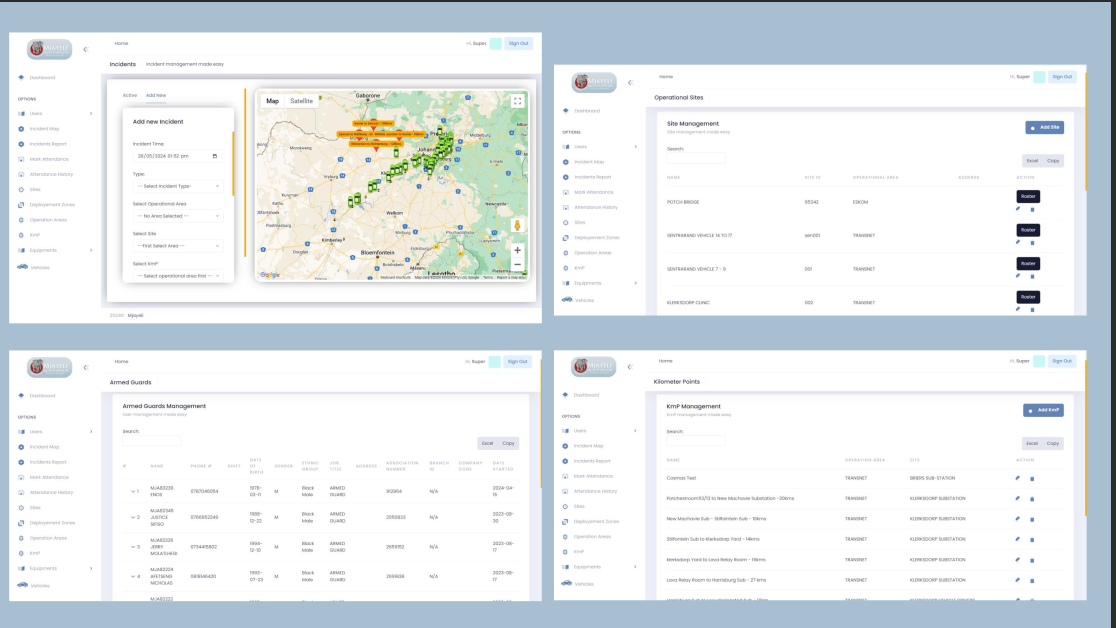Click edit pencil for Cosmos Test KmP

[1018, 478]
